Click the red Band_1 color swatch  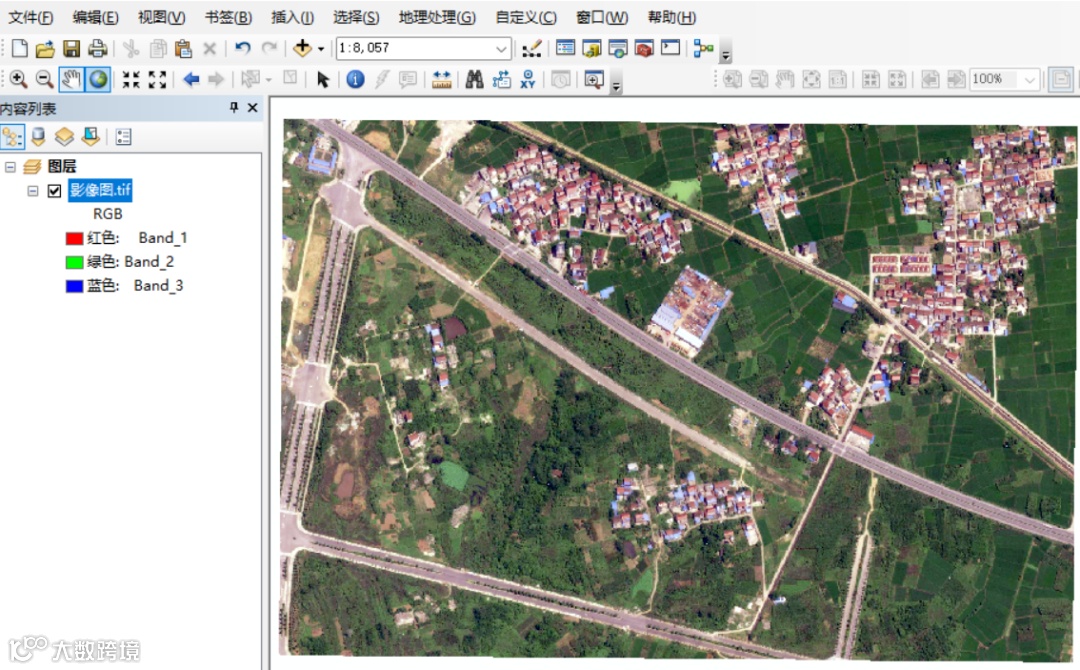coord(73,238)
